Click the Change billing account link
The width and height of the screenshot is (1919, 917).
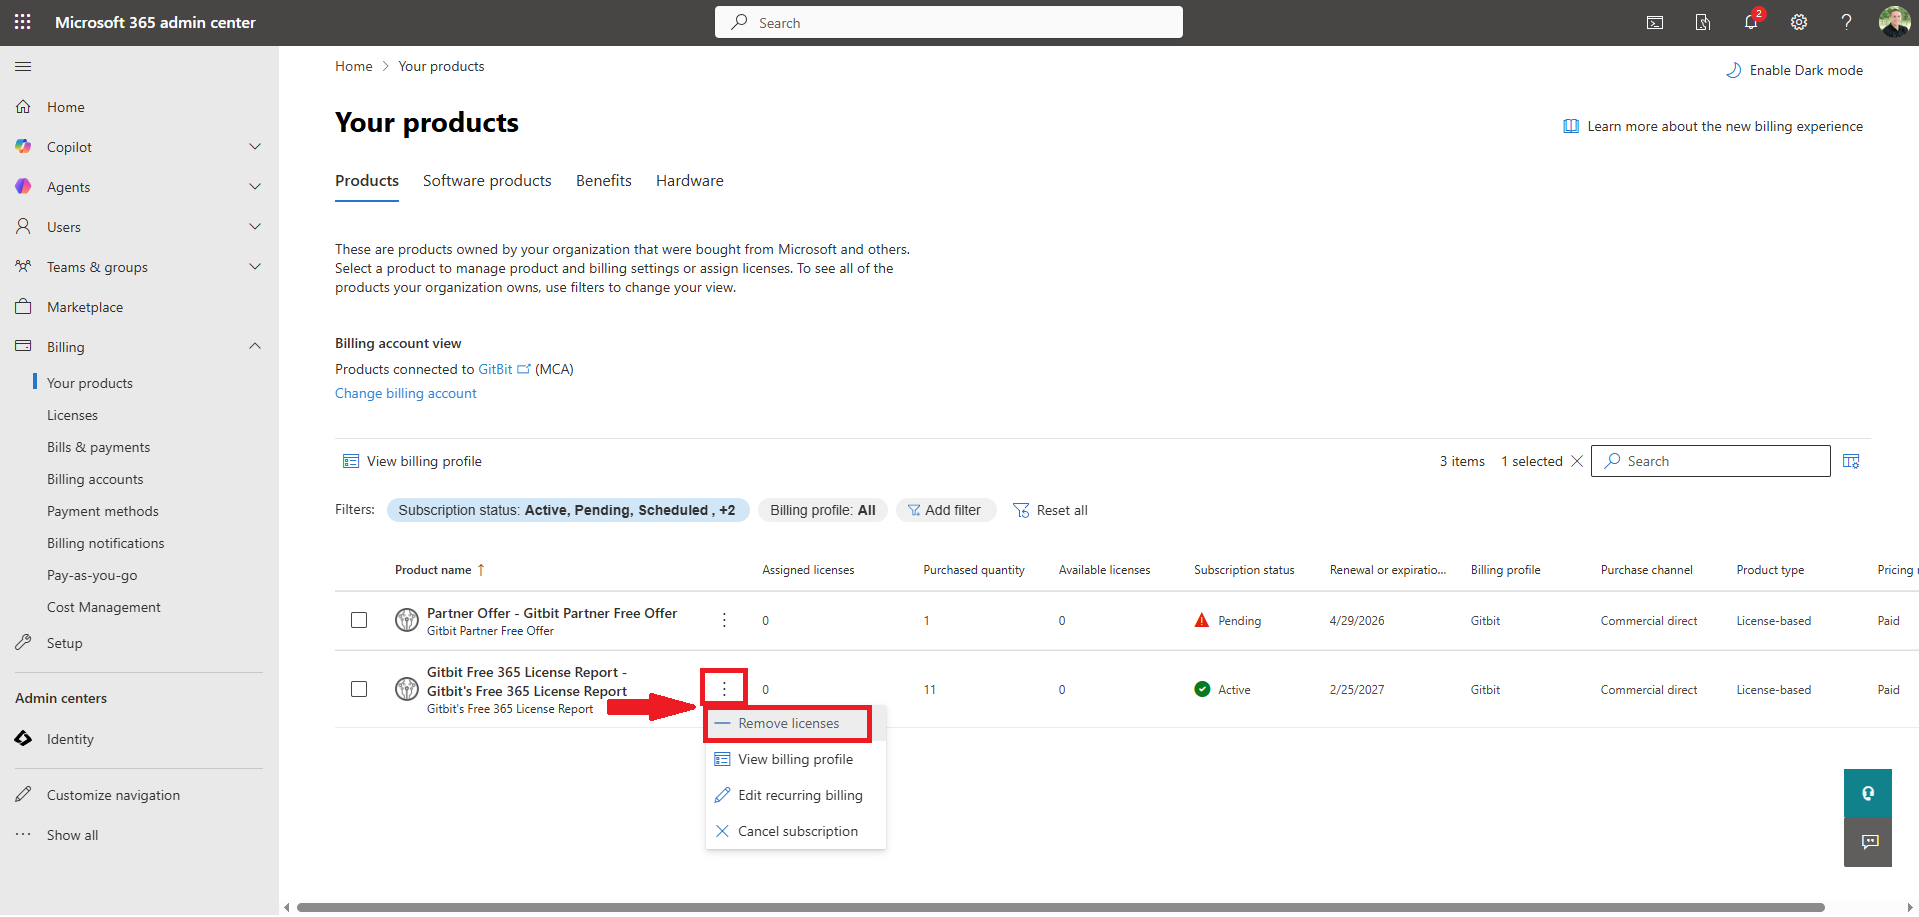[405, 393]
